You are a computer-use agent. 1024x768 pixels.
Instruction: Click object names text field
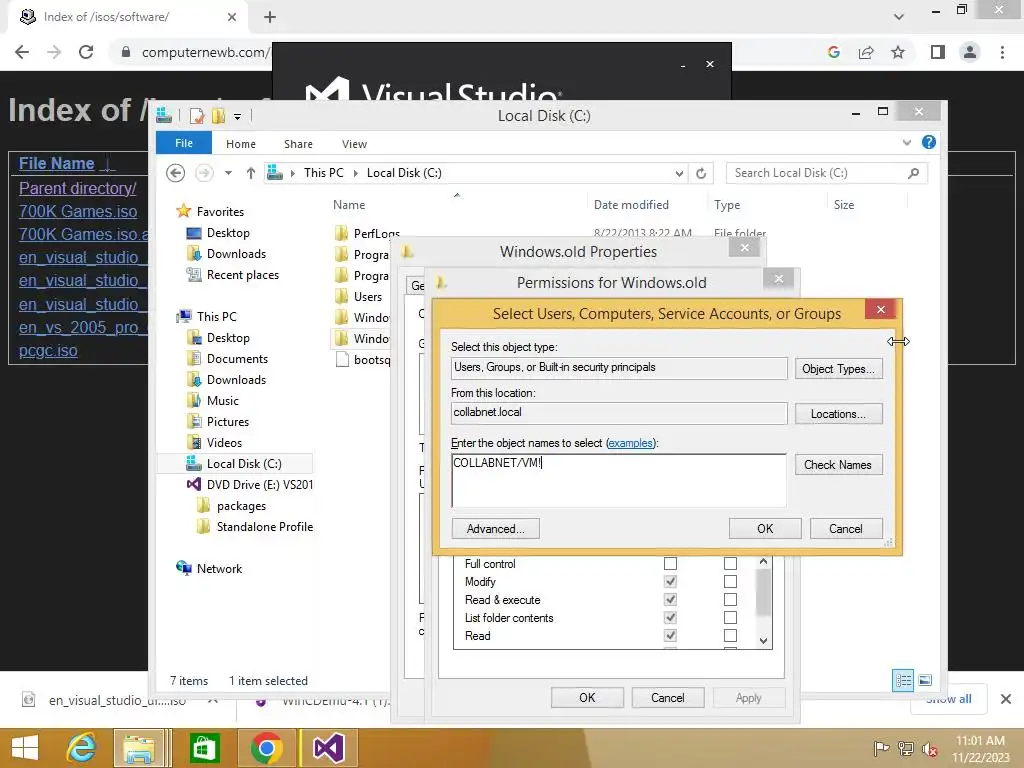point(618,481)
